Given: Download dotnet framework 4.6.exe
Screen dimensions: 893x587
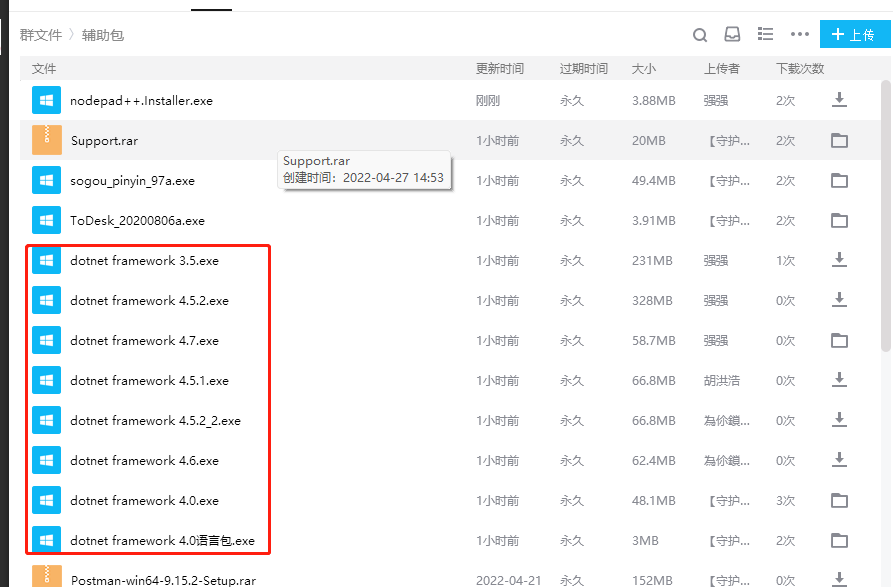Looking at the screenshot, I should click(839, 460).
